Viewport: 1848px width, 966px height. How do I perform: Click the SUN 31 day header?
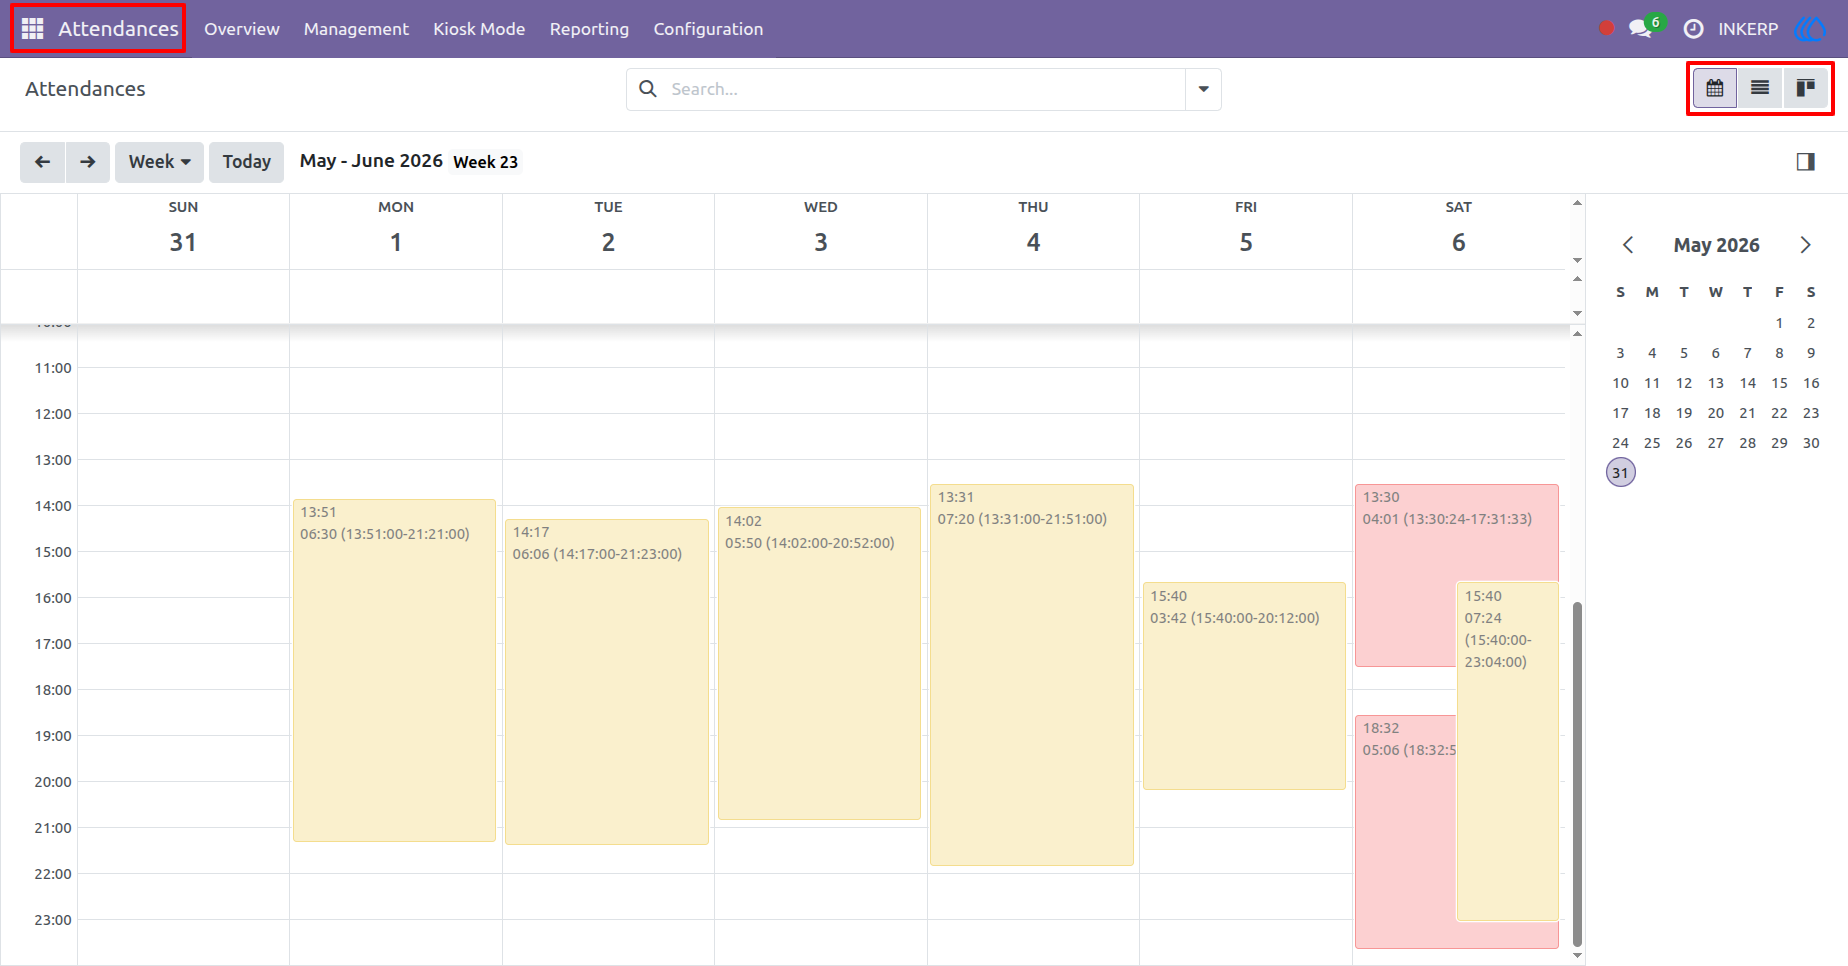(x=183, y=229)
